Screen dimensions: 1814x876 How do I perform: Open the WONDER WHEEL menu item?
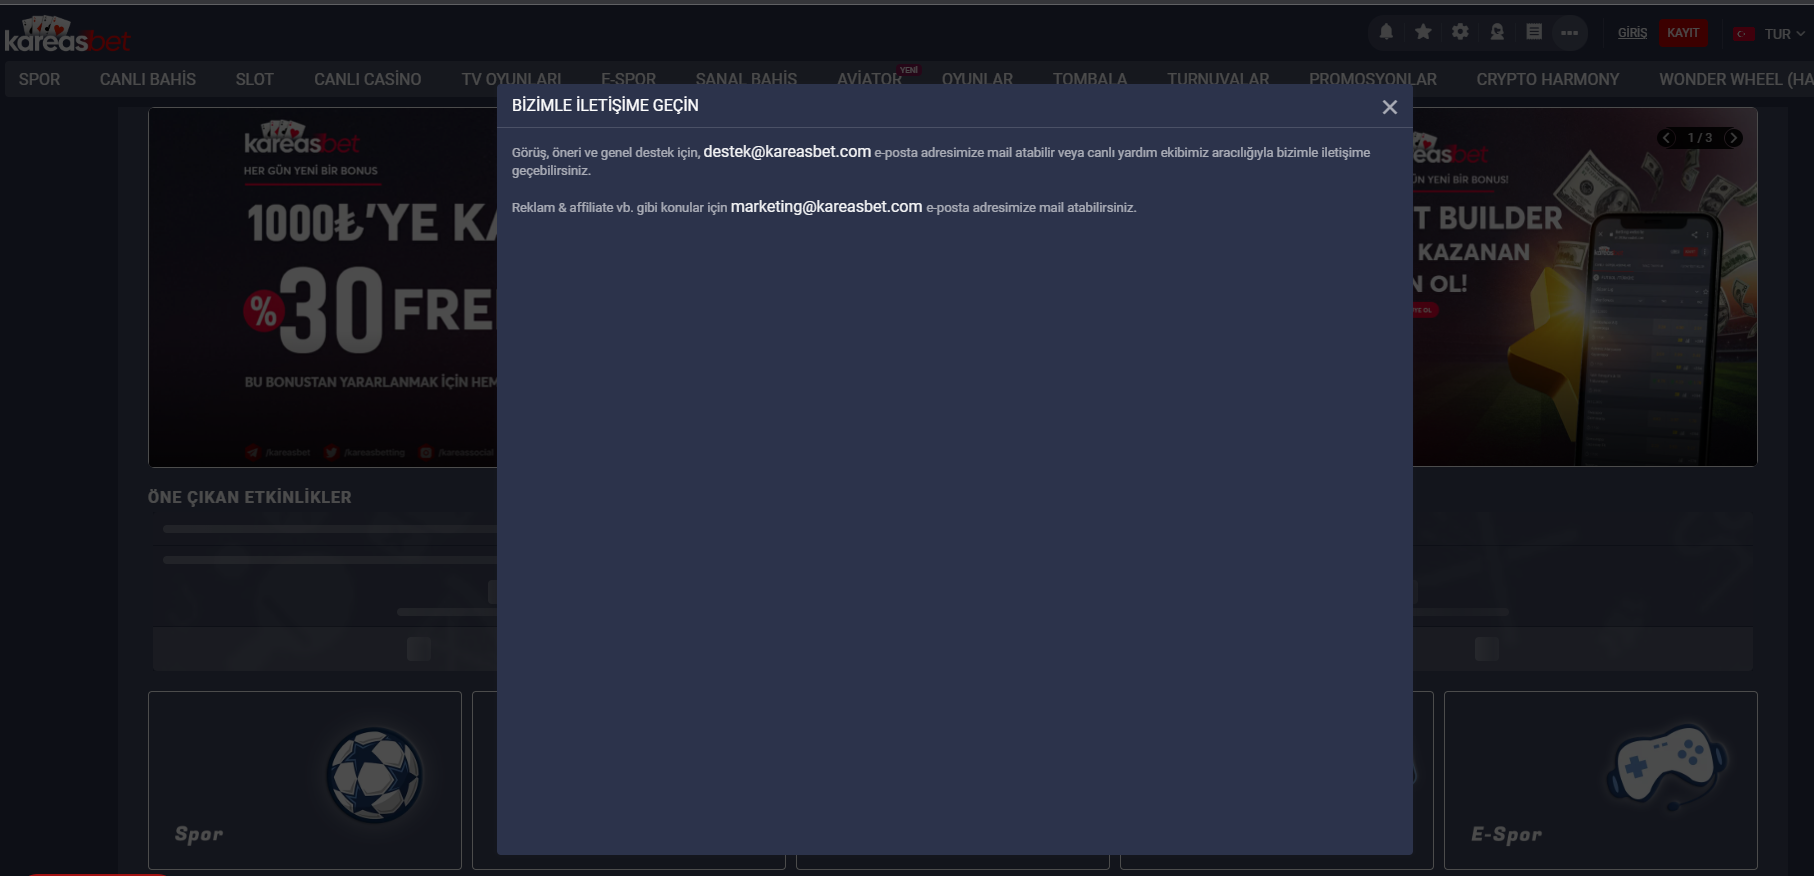pyautogui.click(x=1736, y=79)
